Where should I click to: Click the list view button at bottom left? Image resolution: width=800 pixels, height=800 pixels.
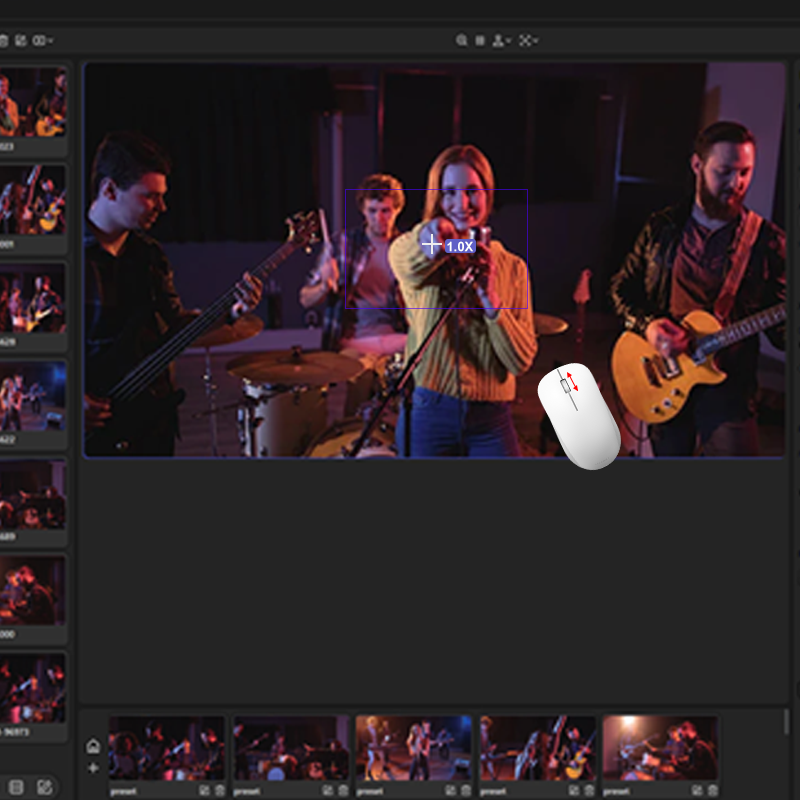point(16,787)
